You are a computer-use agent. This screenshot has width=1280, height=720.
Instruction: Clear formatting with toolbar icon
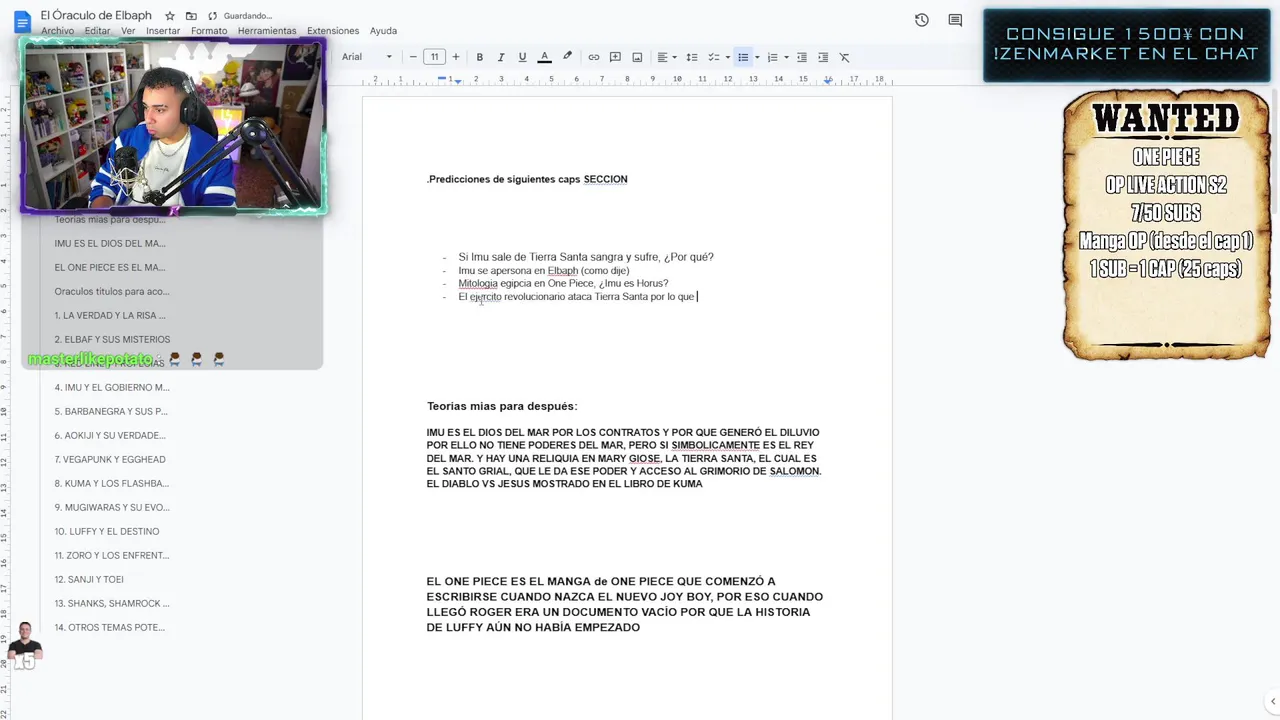click(844, 57)
